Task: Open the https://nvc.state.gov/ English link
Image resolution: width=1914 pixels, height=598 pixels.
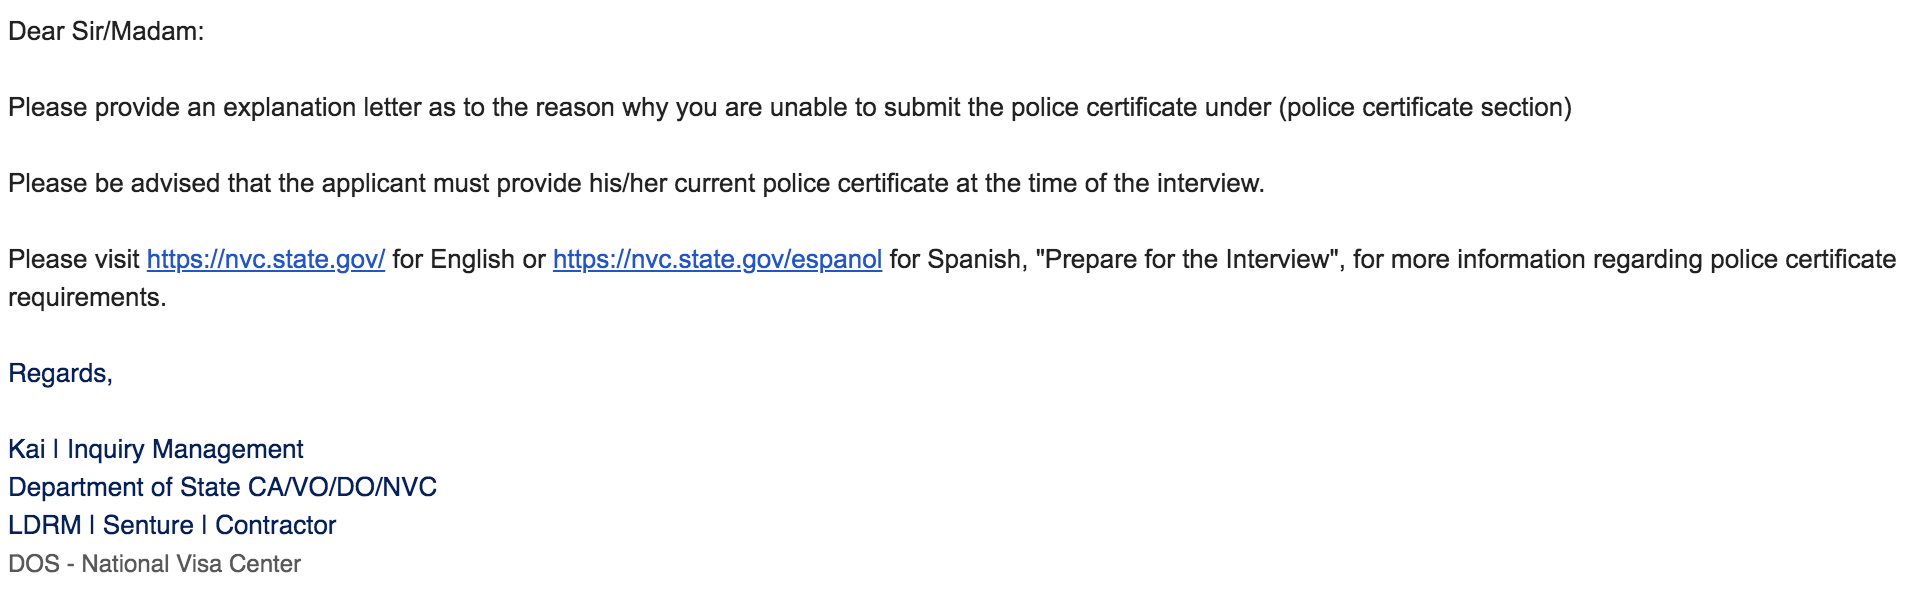Action: (266, 260)
